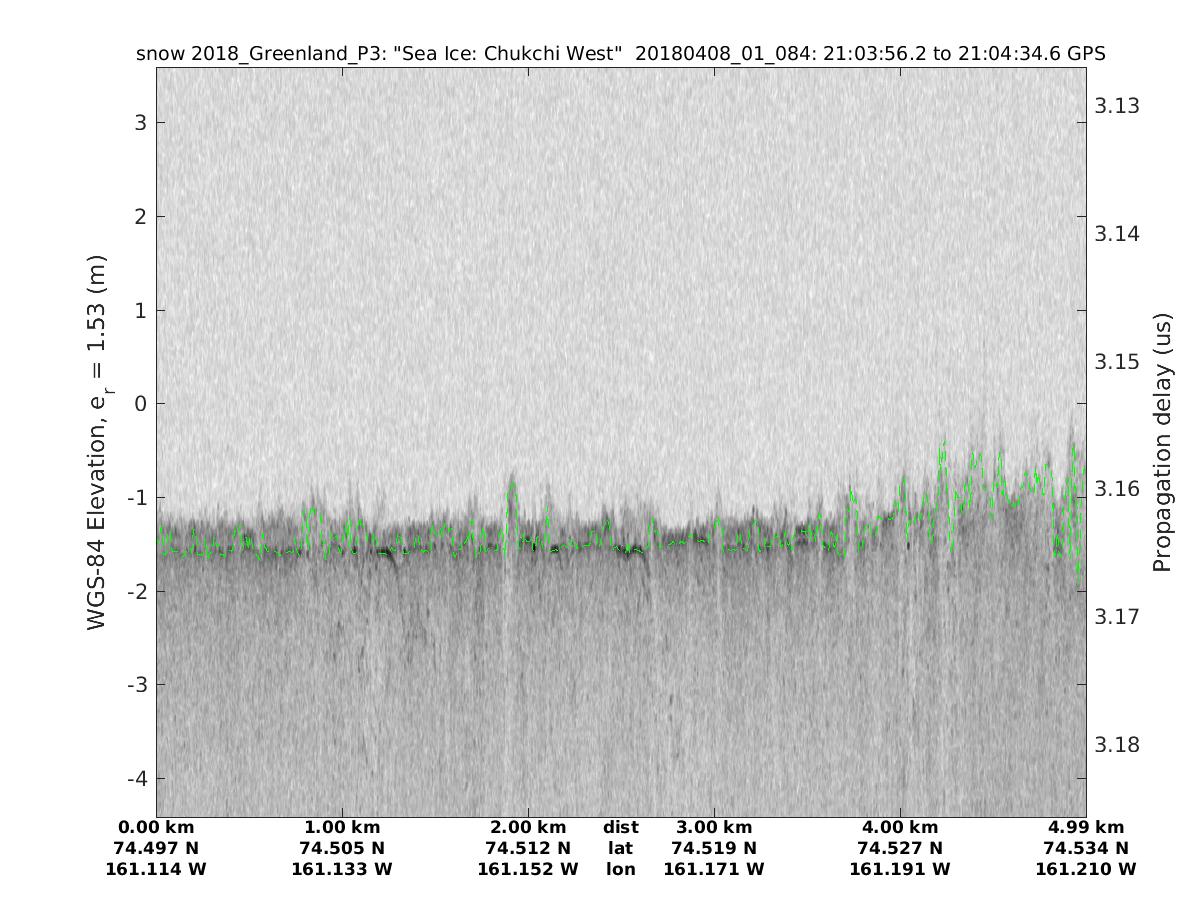Click the 0.00 km distance label
1200x900 pixels.
pos(156,828)
